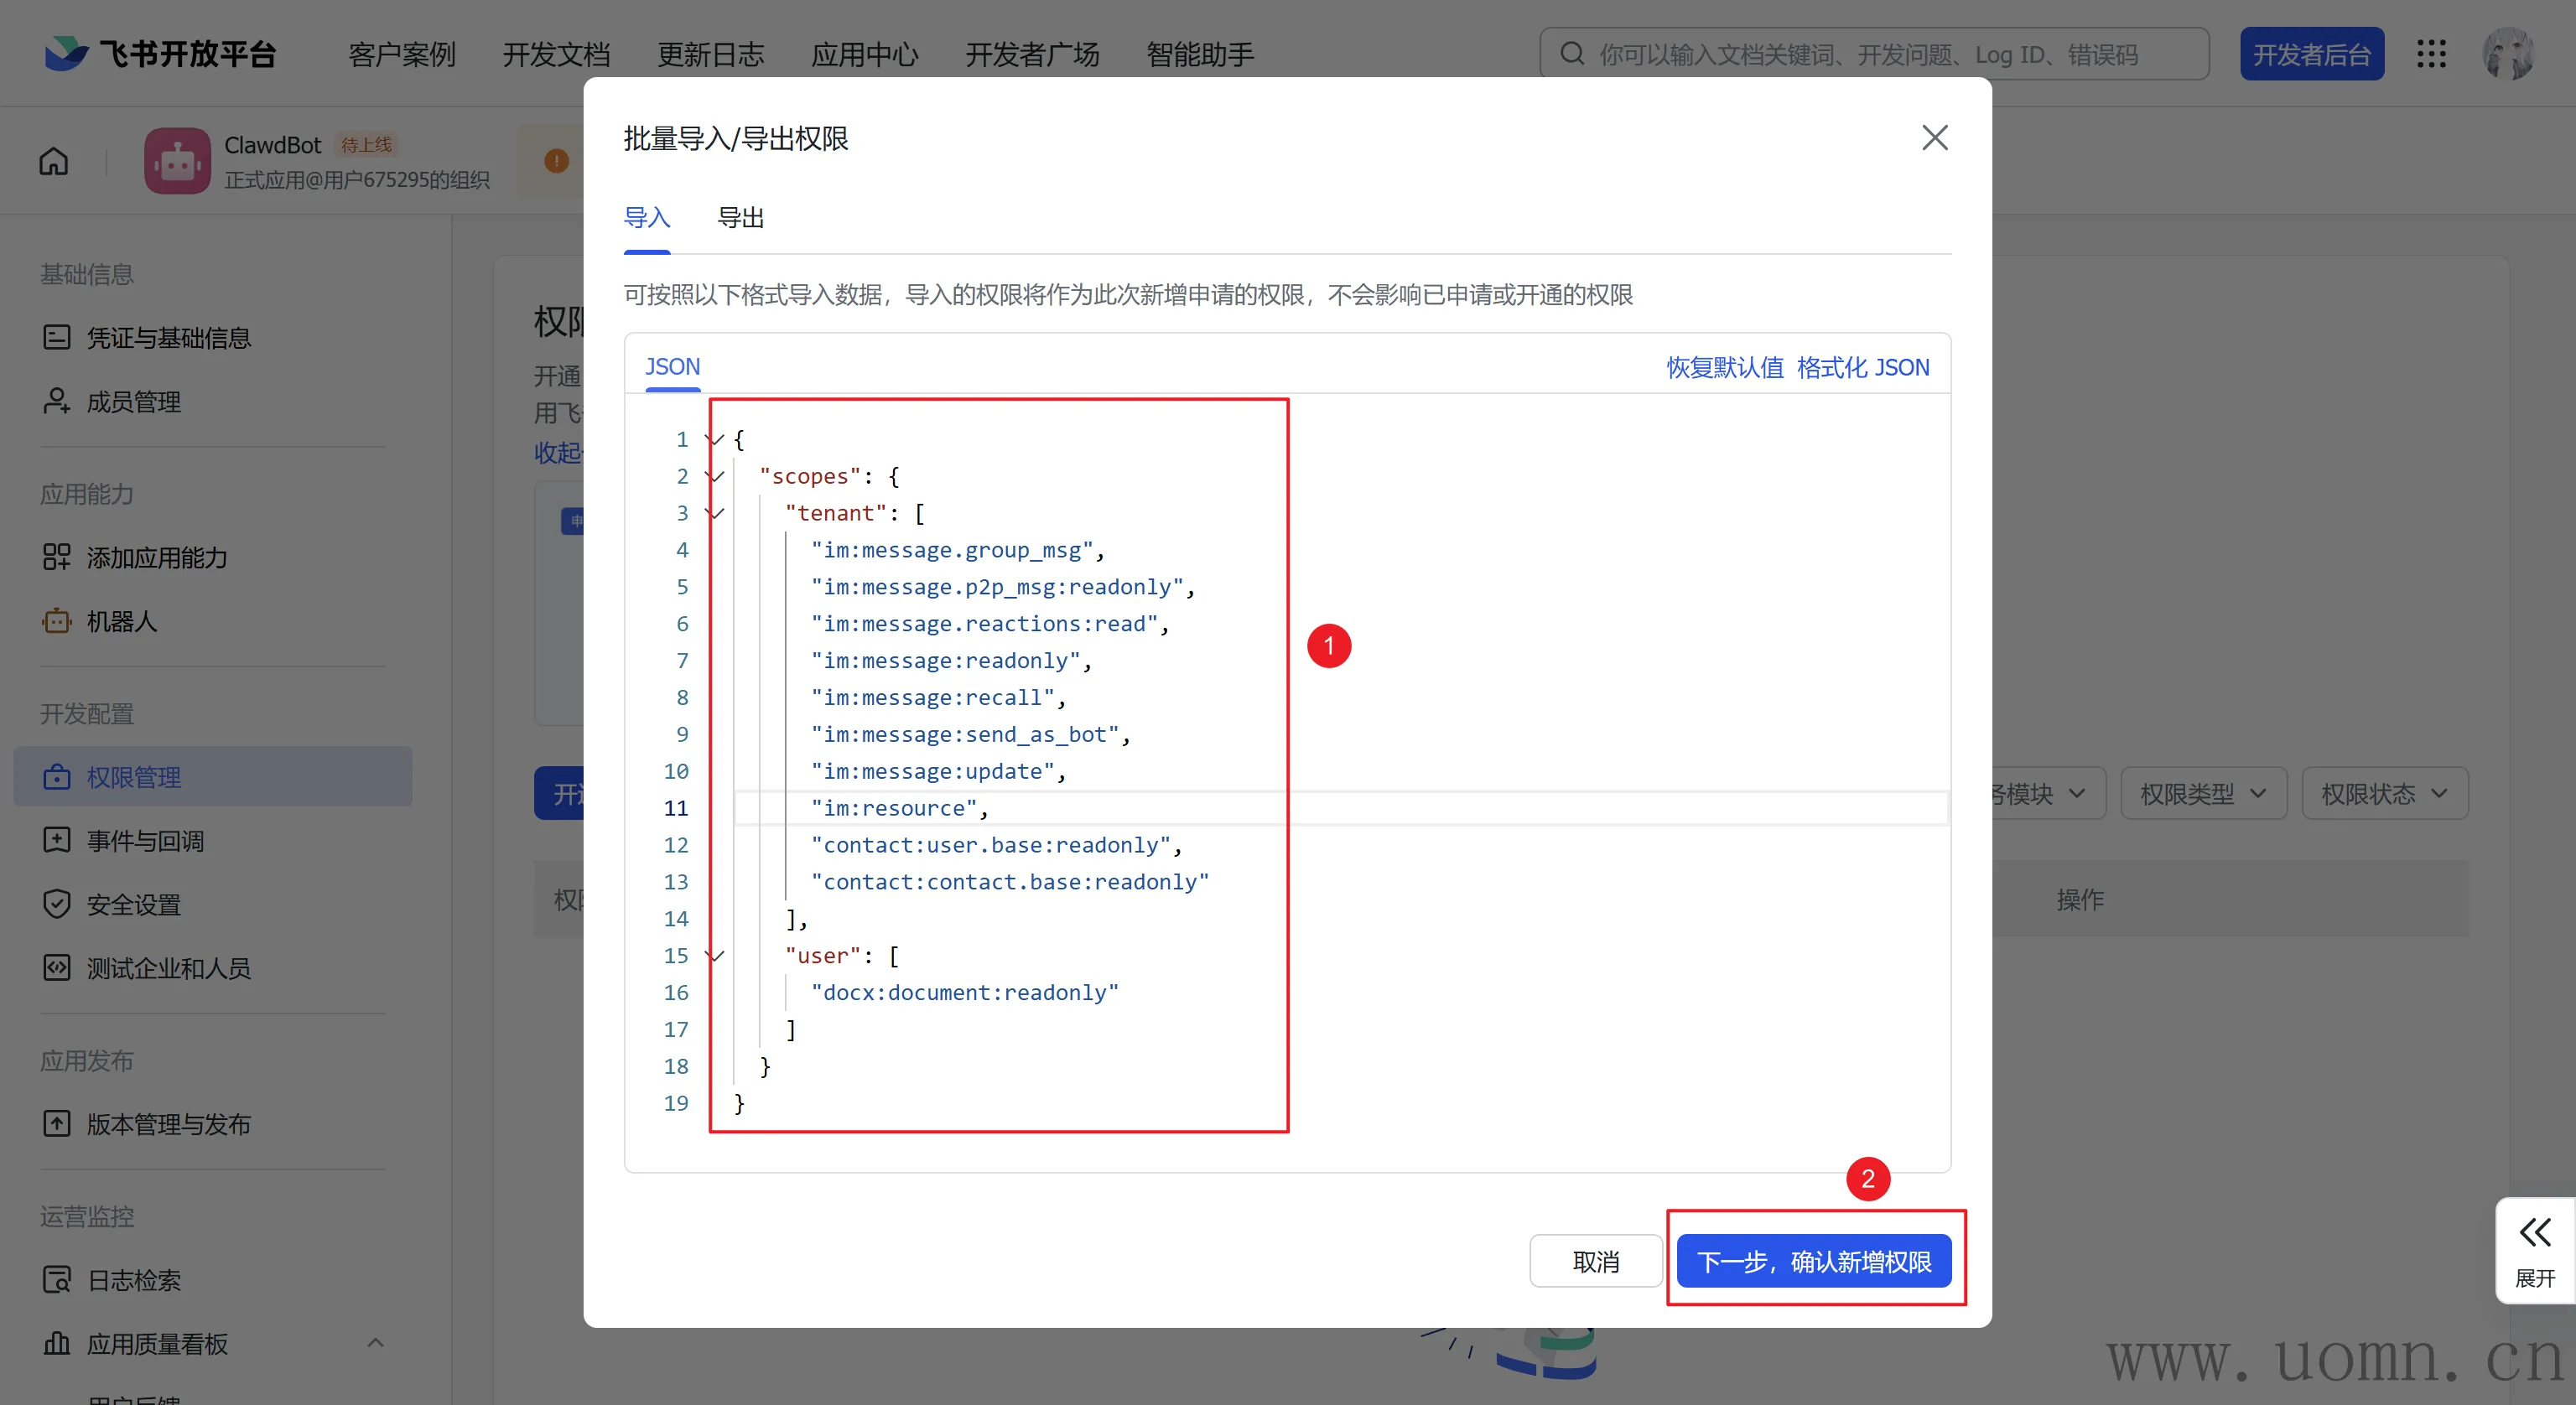Click the ClawdBot robot app icon
Image resolution: width=2576 pixels, height=1405 pixels.
pos(177,161)
